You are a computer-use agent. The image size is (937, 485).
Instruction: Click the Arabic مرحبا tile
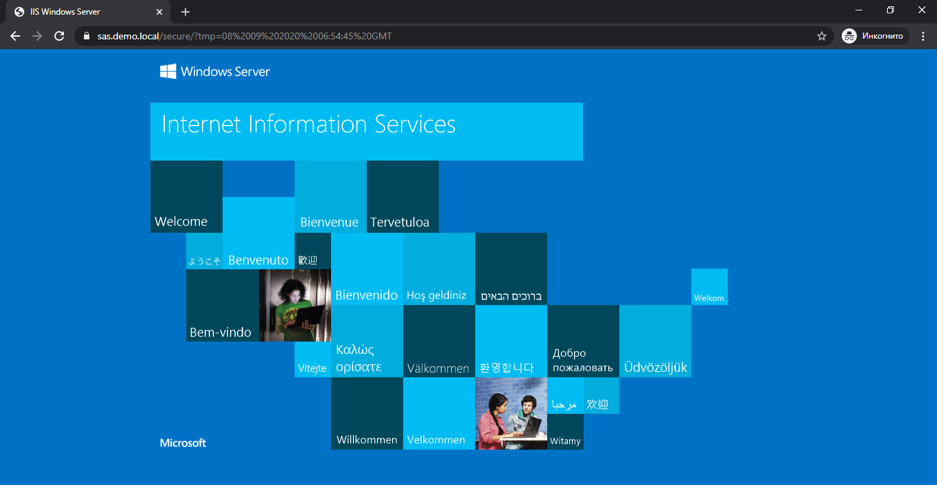(565, 395)
